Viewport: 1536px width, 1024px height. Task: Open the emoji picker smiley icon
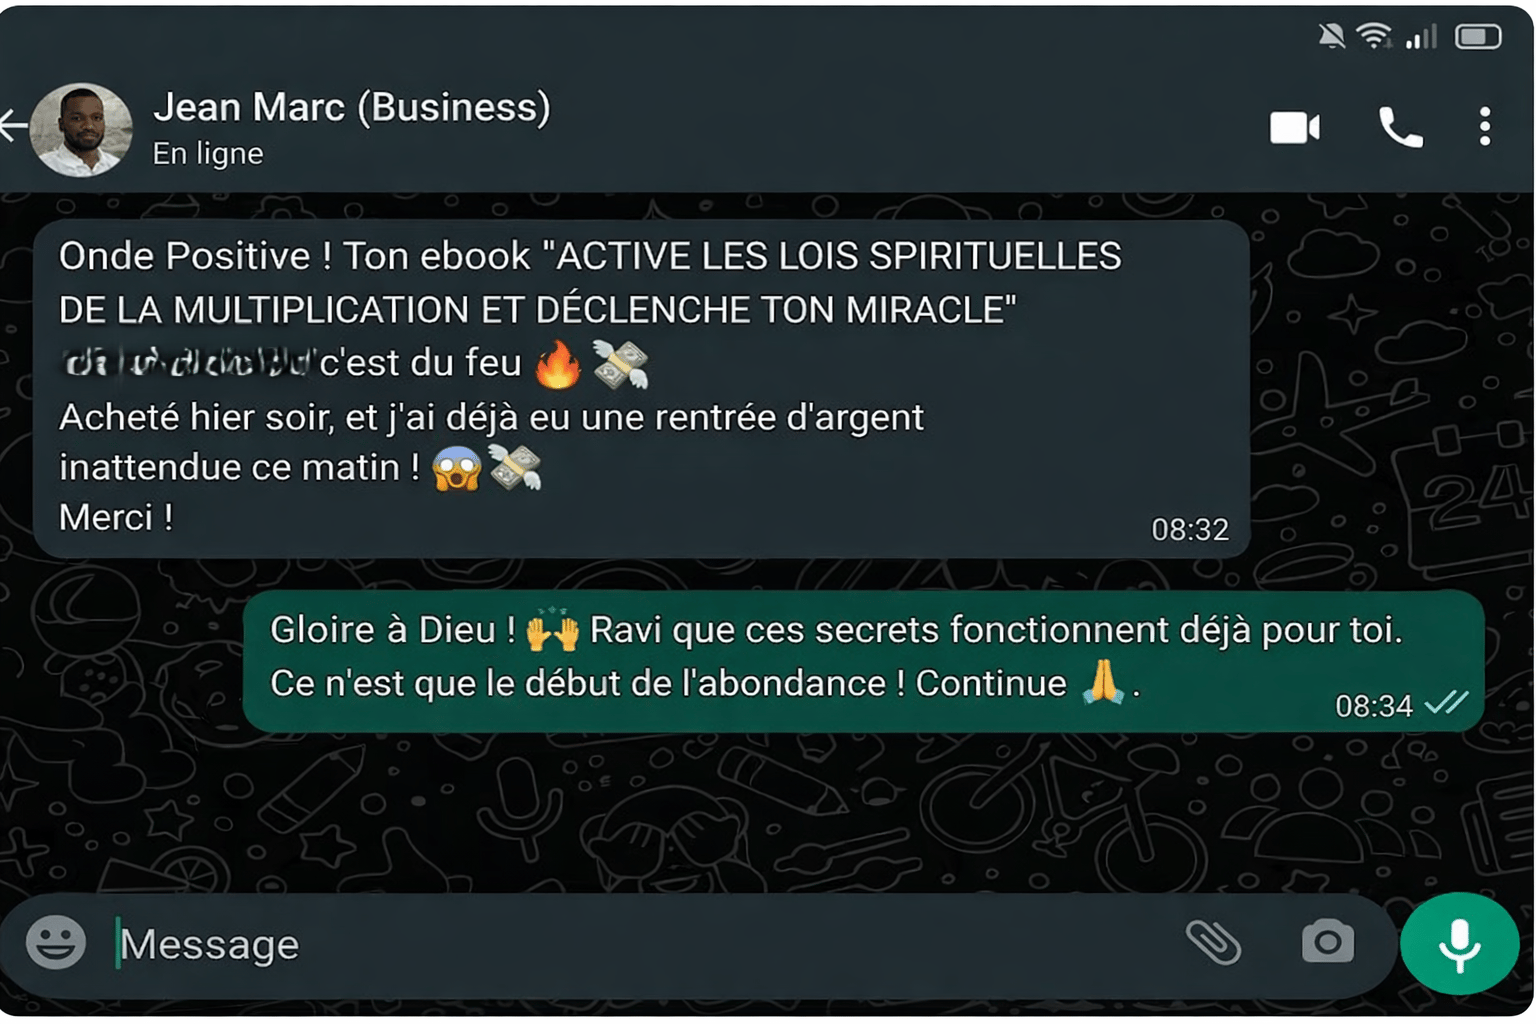56,942
